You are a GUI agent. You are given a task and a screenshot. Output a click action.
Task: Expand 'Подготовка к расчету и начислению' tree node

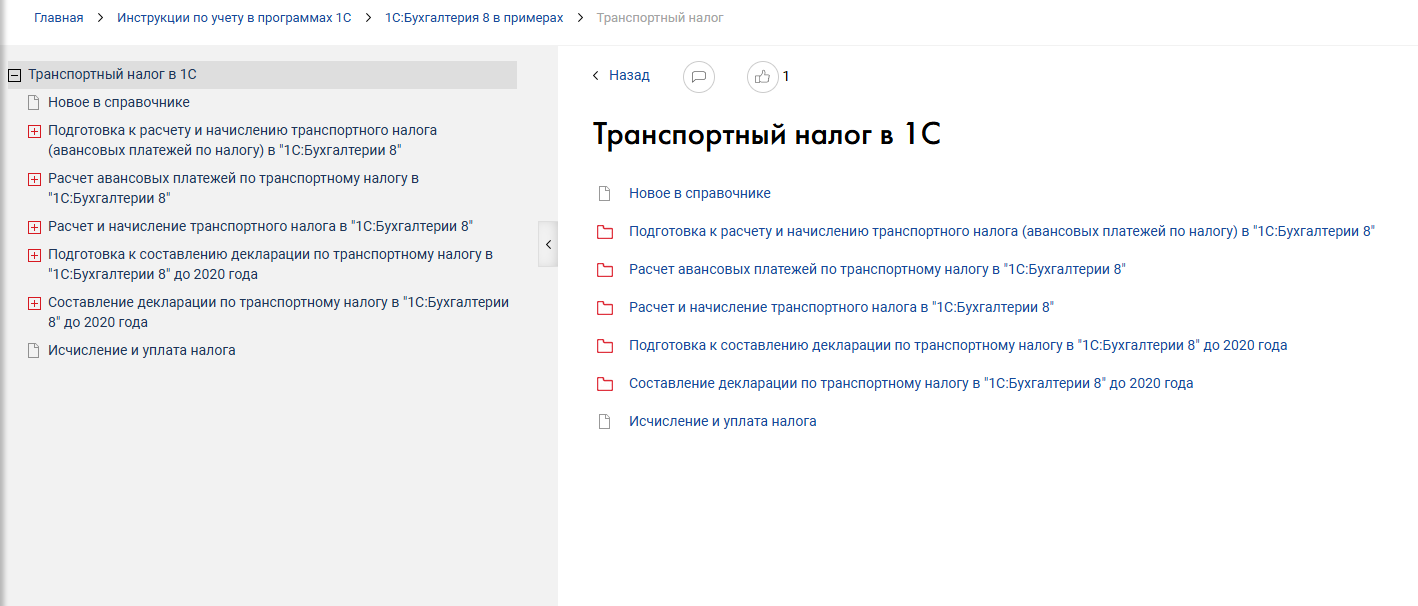coord(34,131)
